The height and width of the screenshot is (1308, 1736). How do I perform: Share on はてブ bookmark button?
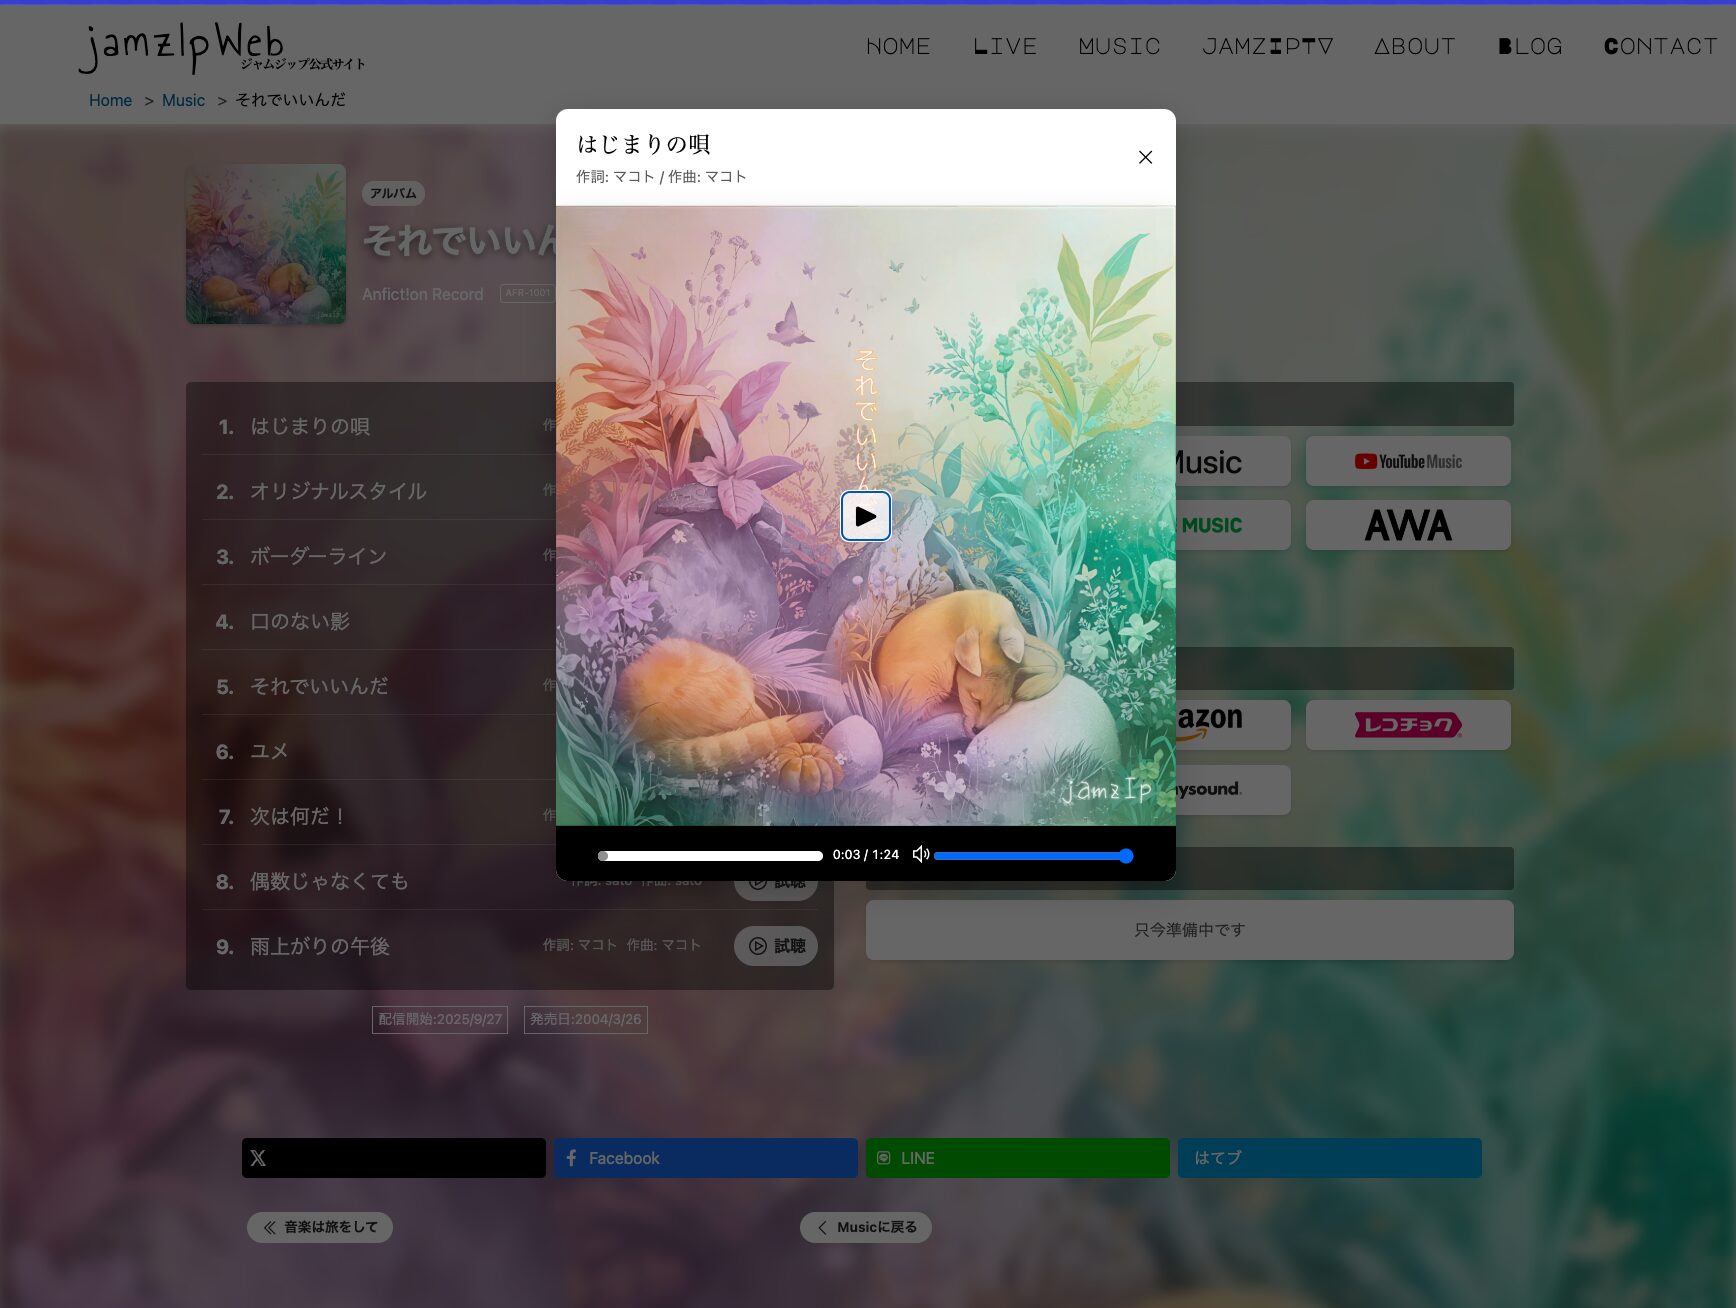pos(1329,1158)
